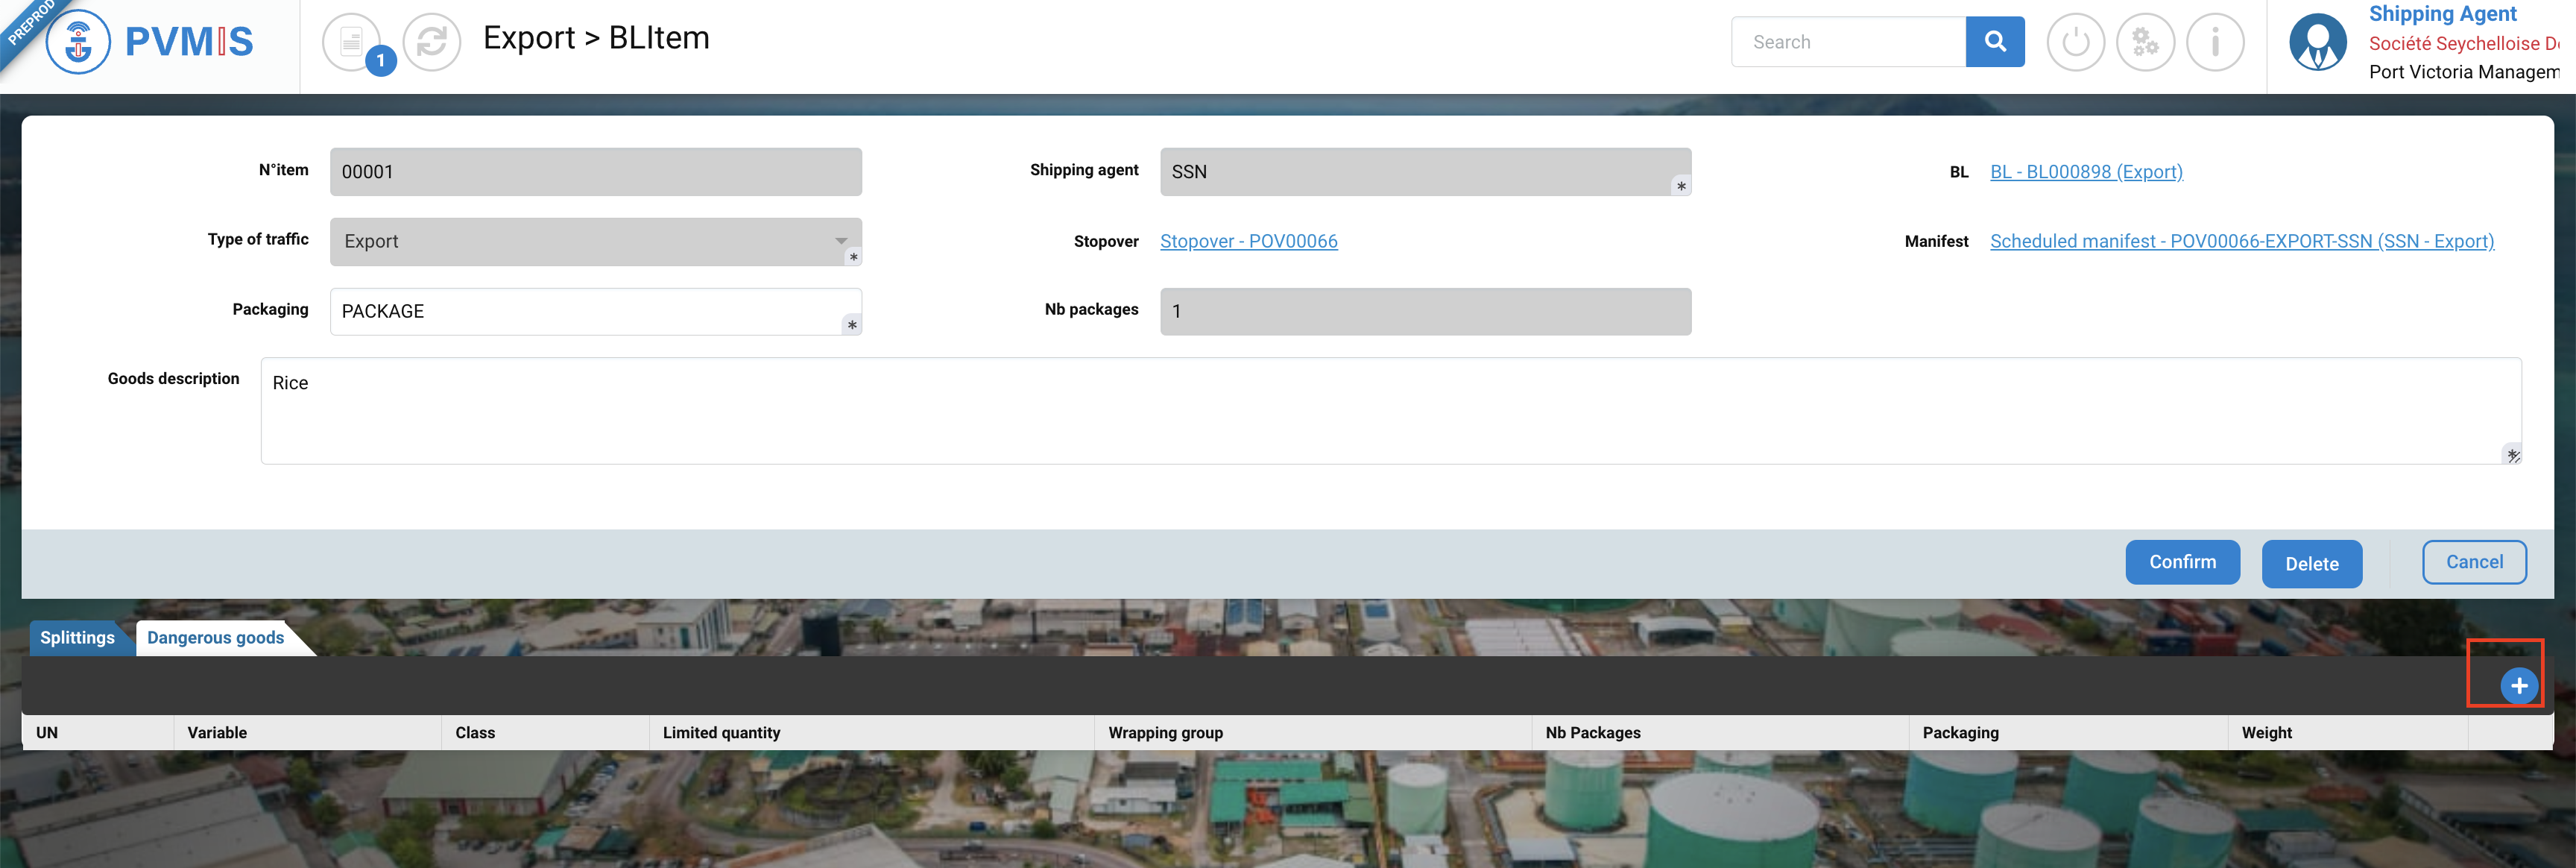The image size is (2576, 868).
Task: Select the Dangerous goods tab
Action: click(x=215, y=638)
